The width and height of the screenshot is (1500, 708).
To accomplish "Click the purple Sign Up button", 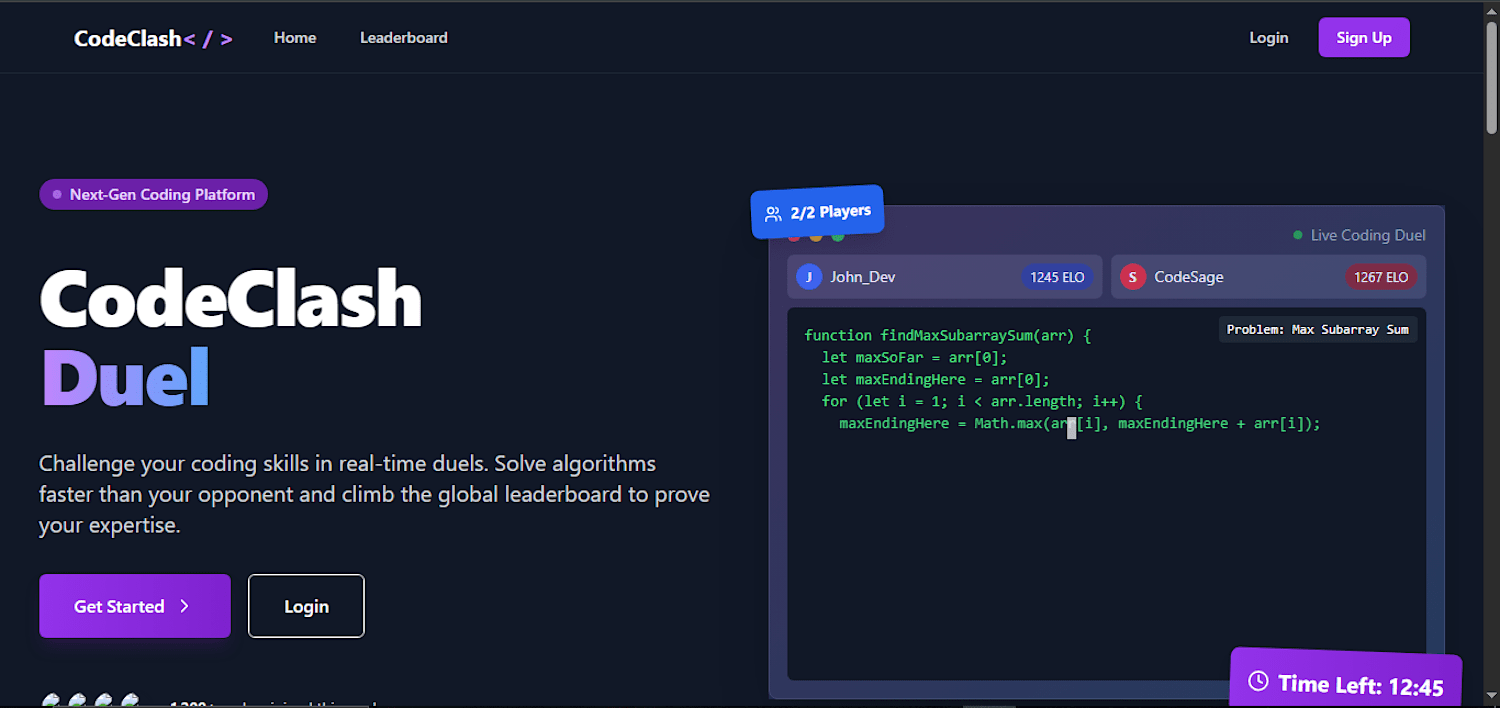I will 1364,38.
